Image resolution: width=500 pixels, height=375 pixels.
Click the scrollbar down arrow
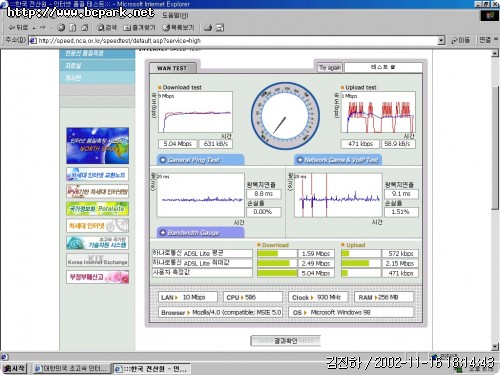(x=495, y=347)
